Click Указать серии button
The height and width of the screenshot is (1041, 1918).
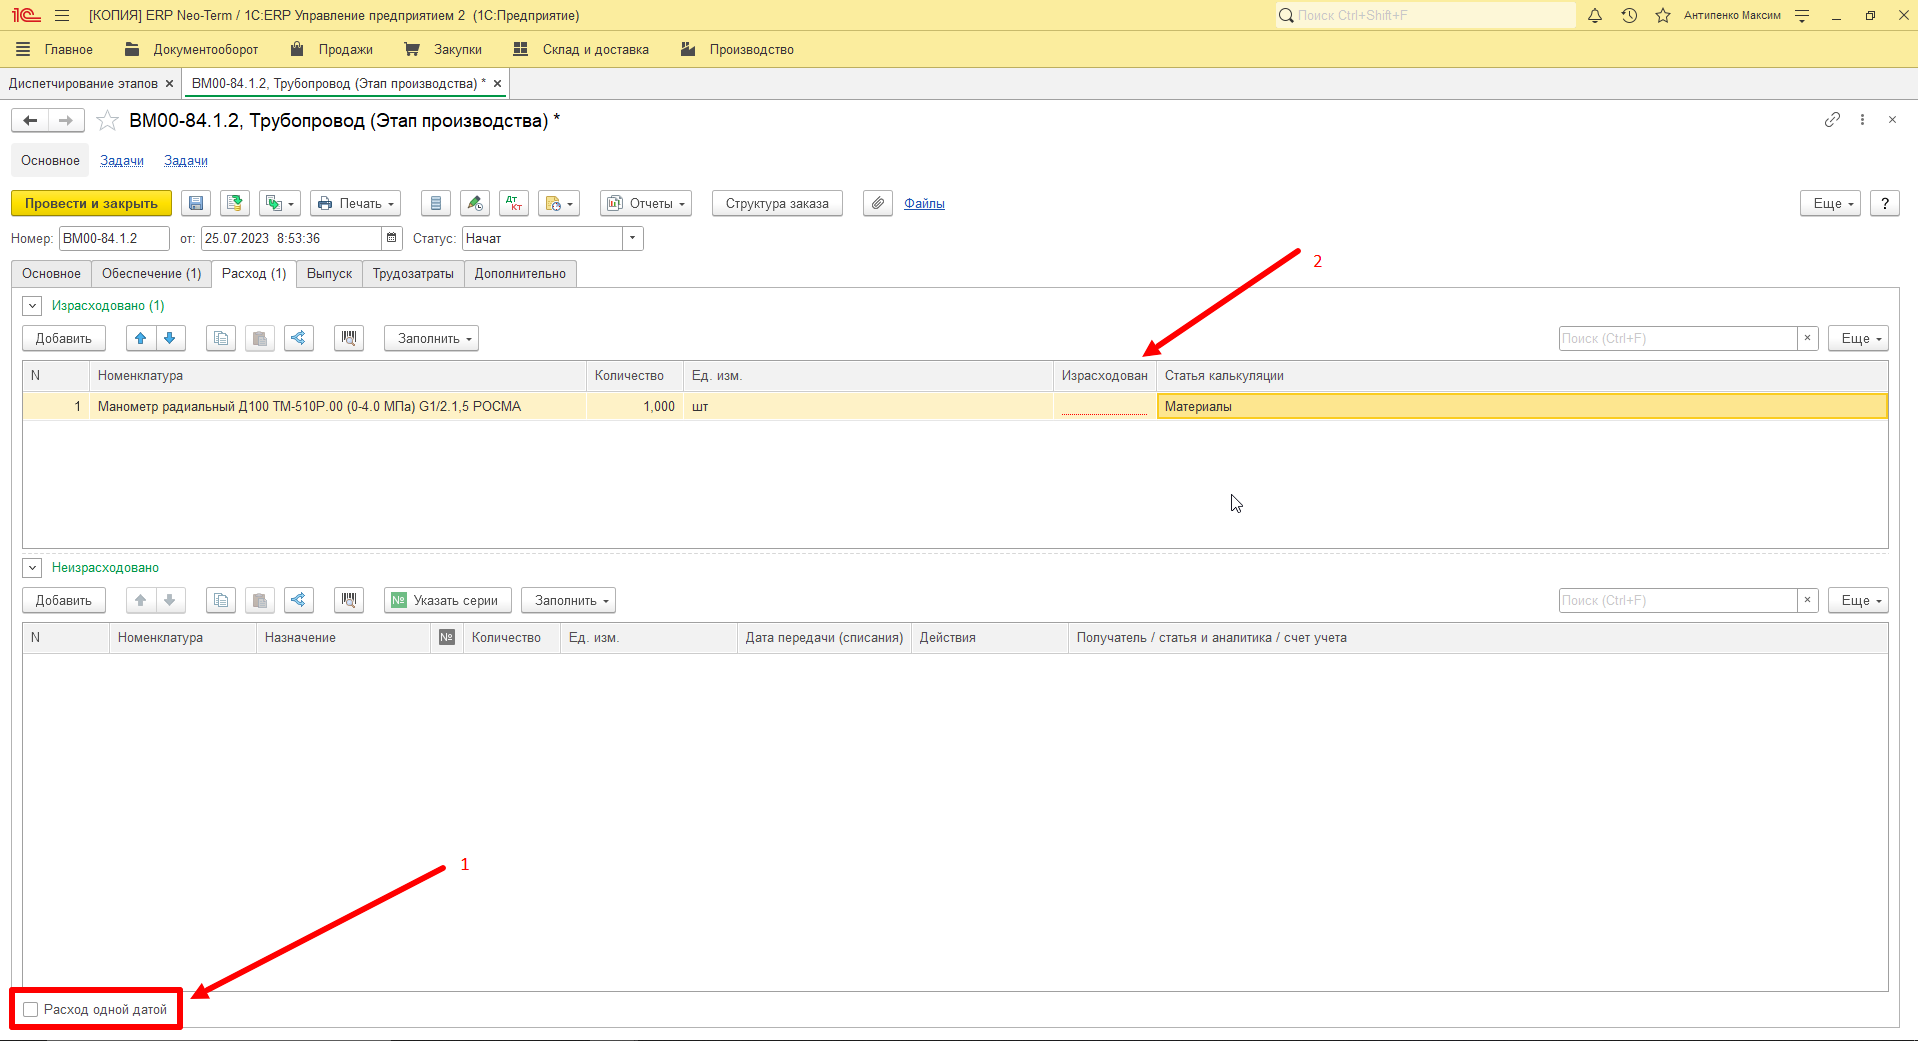tap(448, 600)
